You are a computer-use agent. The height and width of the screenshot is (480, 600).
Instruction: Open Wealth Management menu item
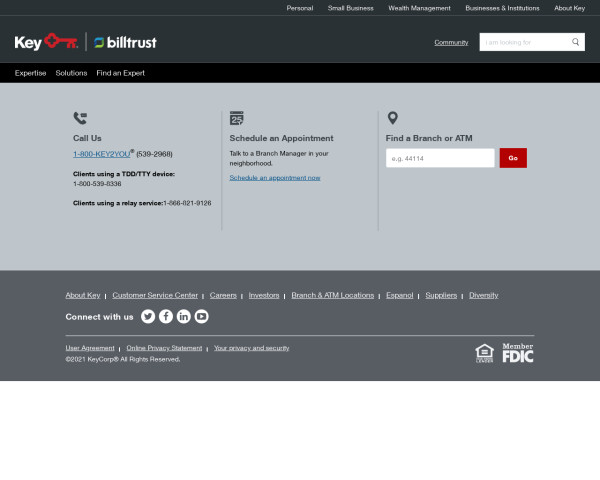419,8
